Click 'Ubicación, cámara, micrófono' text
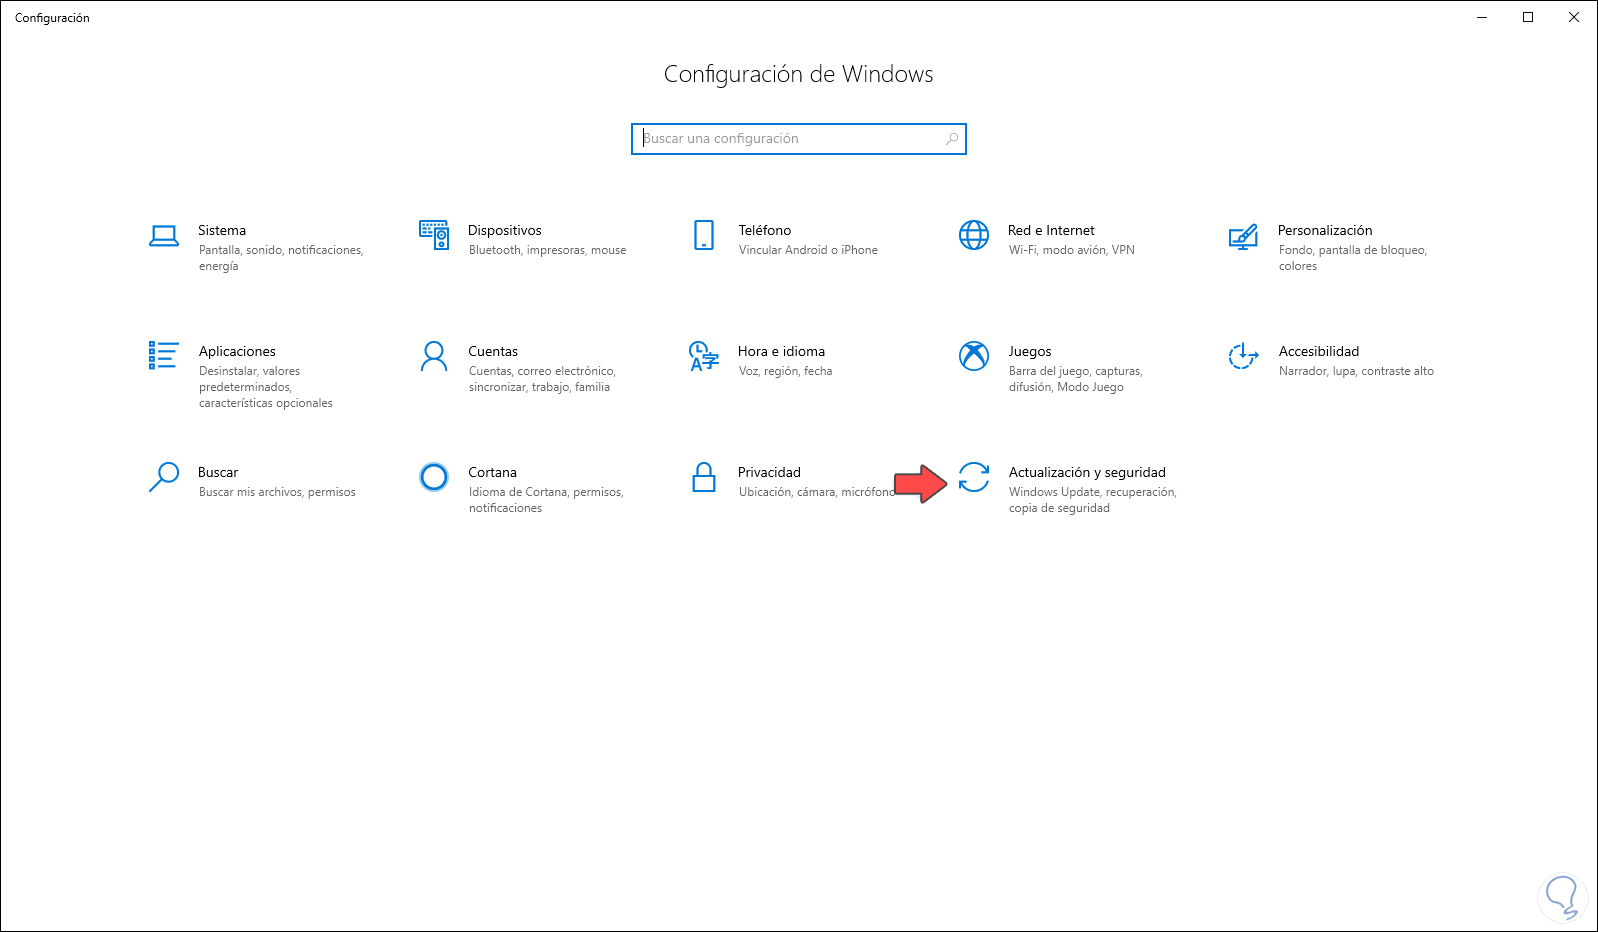 [817, 492]
